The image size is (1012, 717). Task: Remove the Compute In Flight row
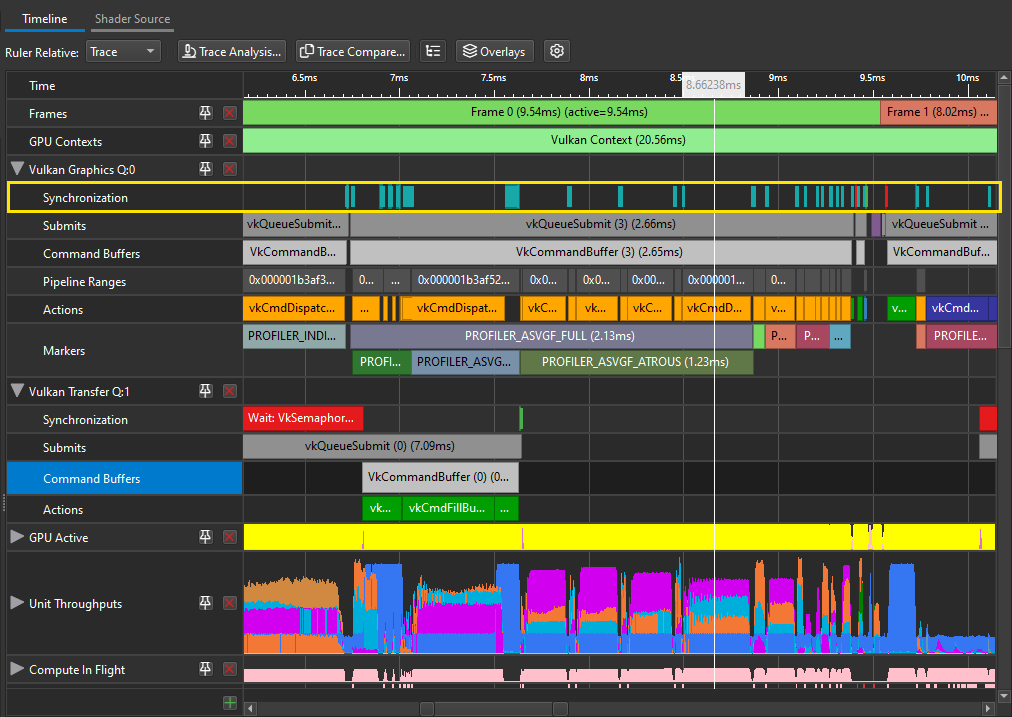tap(230, 669)
